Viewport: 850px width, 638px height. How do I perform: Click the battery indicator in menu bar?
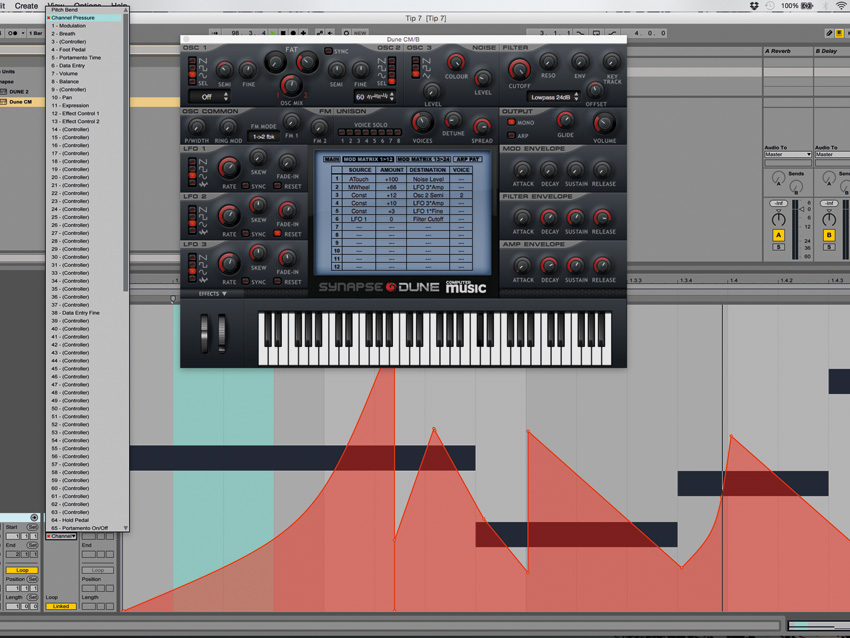(807, 5)
